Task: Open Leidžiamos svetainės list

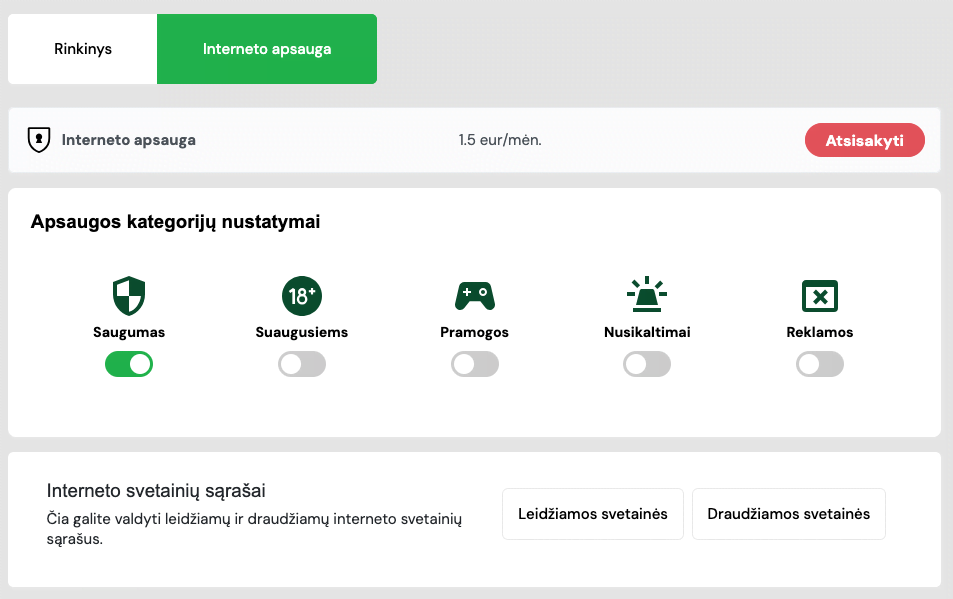Action: (593, 514)
